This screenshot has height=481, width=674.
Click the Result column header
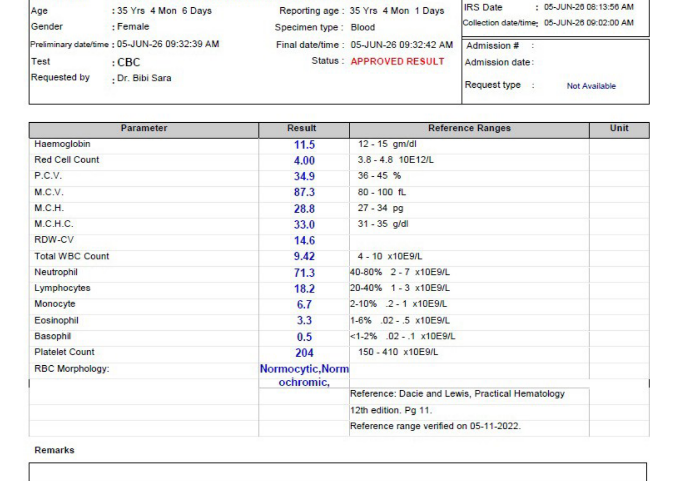click(301, 128)
